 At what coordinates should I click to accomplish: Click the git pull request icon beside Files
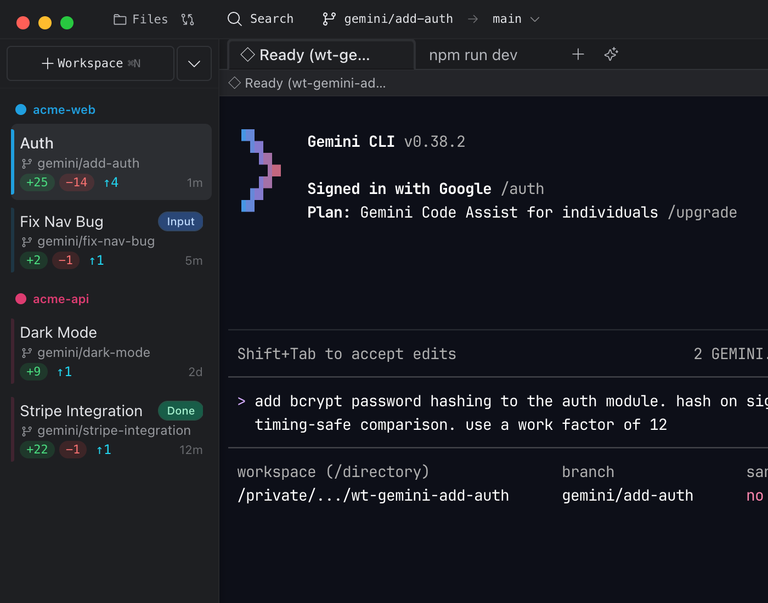click(188, 19)
